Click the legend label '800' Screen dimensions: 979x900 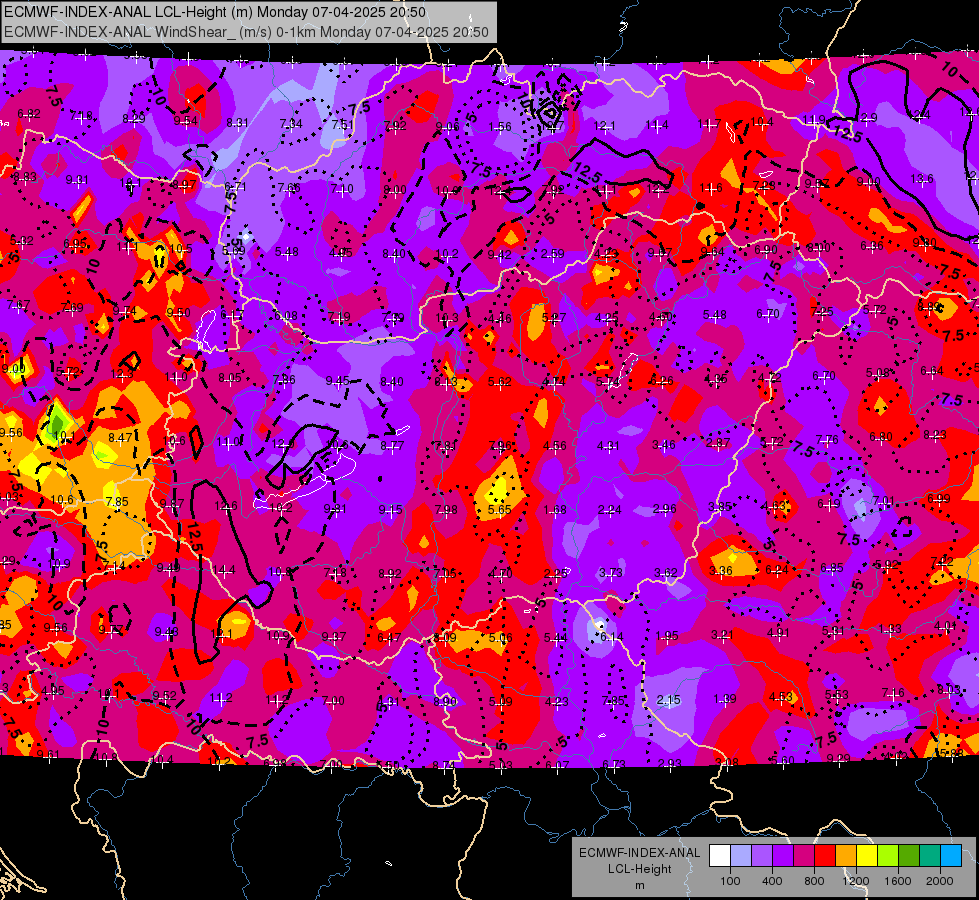tap(814, 881)
